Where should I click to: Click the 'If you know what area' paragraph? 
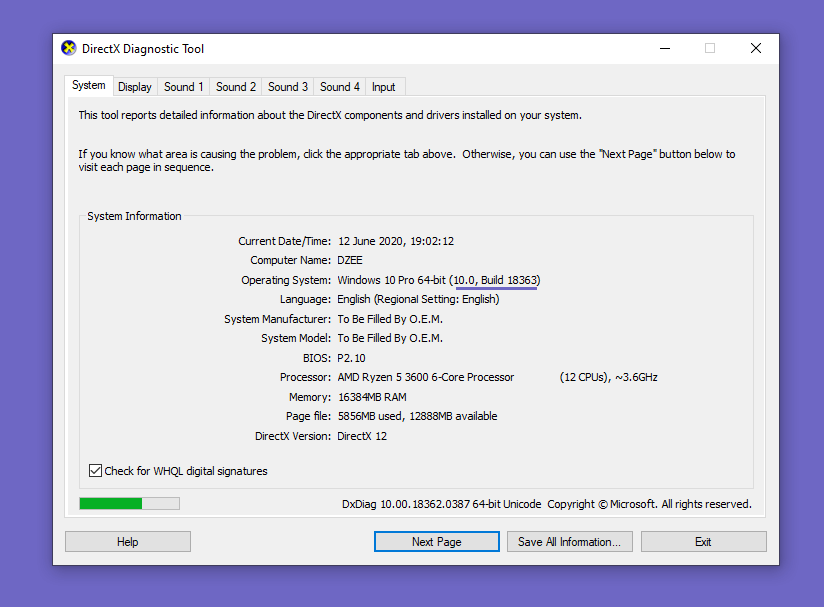pyautogui.click(x=407, y=160)
